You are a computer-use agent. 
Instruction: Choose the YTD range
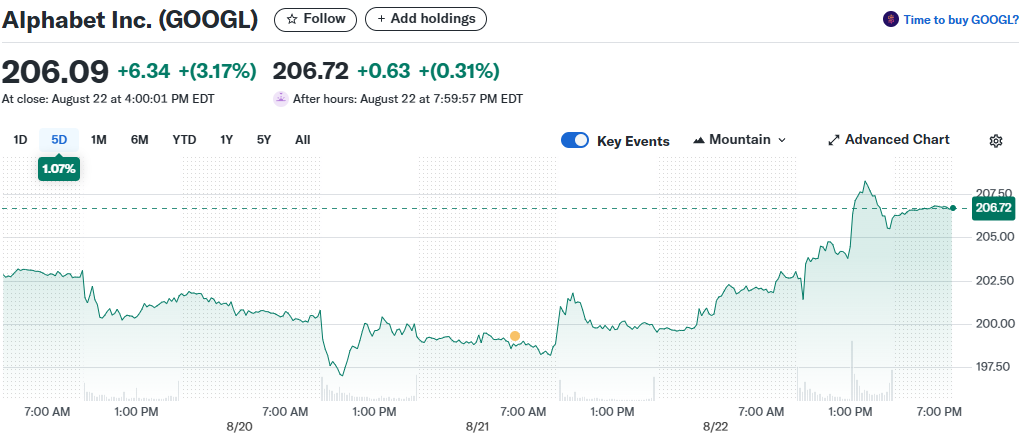coord(184,140)
